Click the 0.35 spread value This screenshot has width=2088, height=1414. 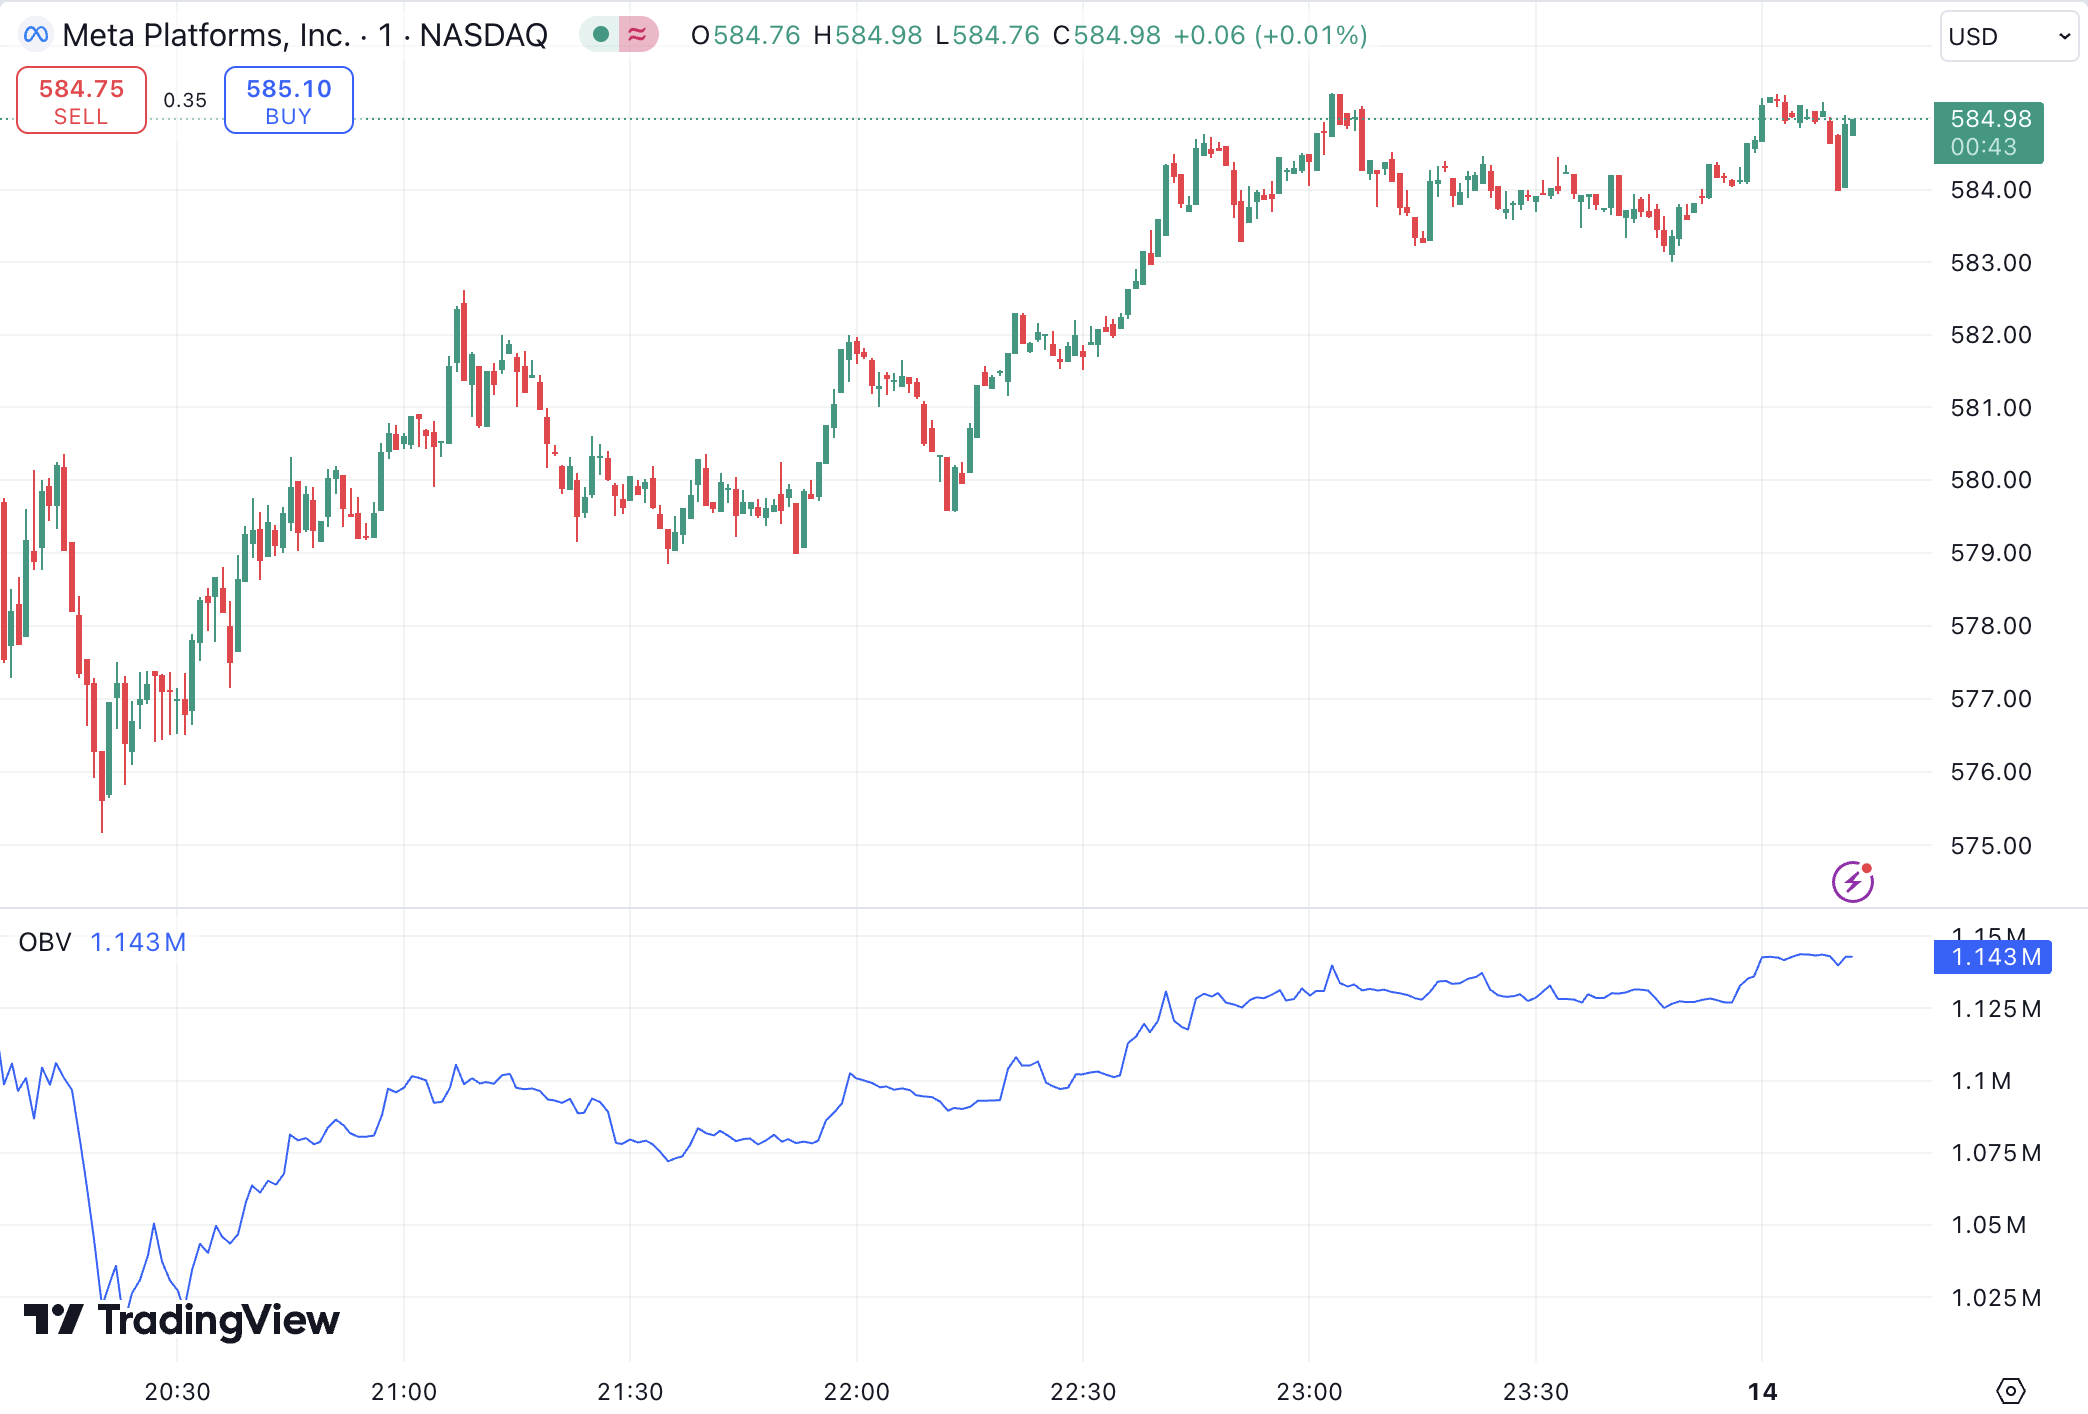point(185,100)
